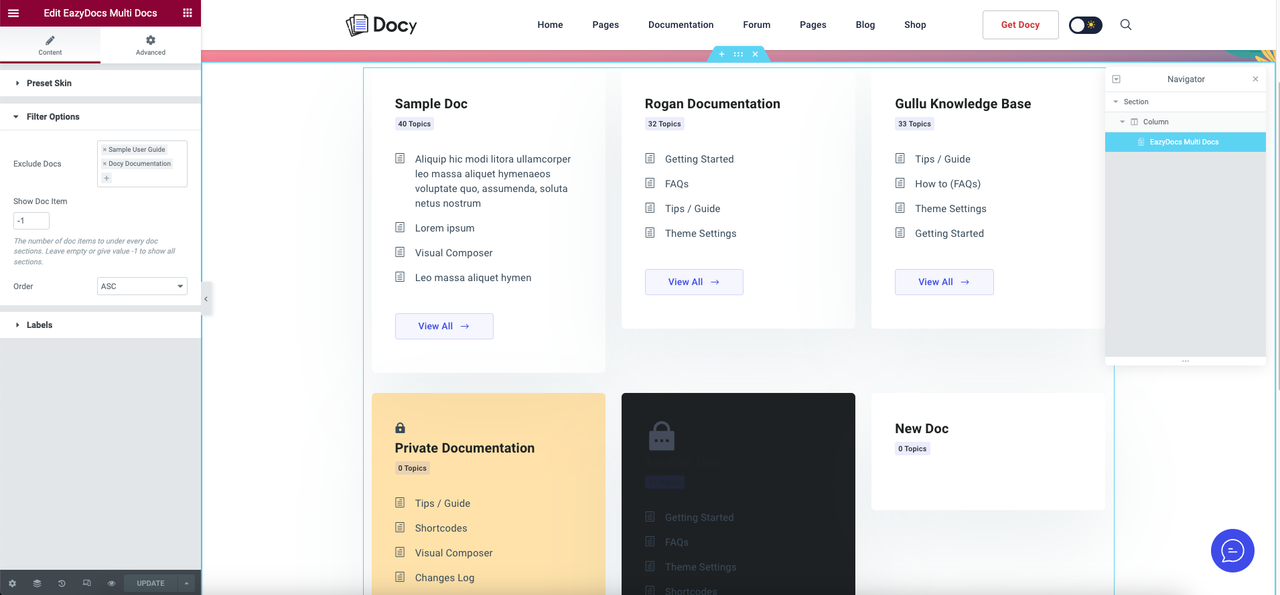Preview changes with the eye icon
This screenshot has height=595, width=1280.
pyautogui.click(x=112, y=583)
